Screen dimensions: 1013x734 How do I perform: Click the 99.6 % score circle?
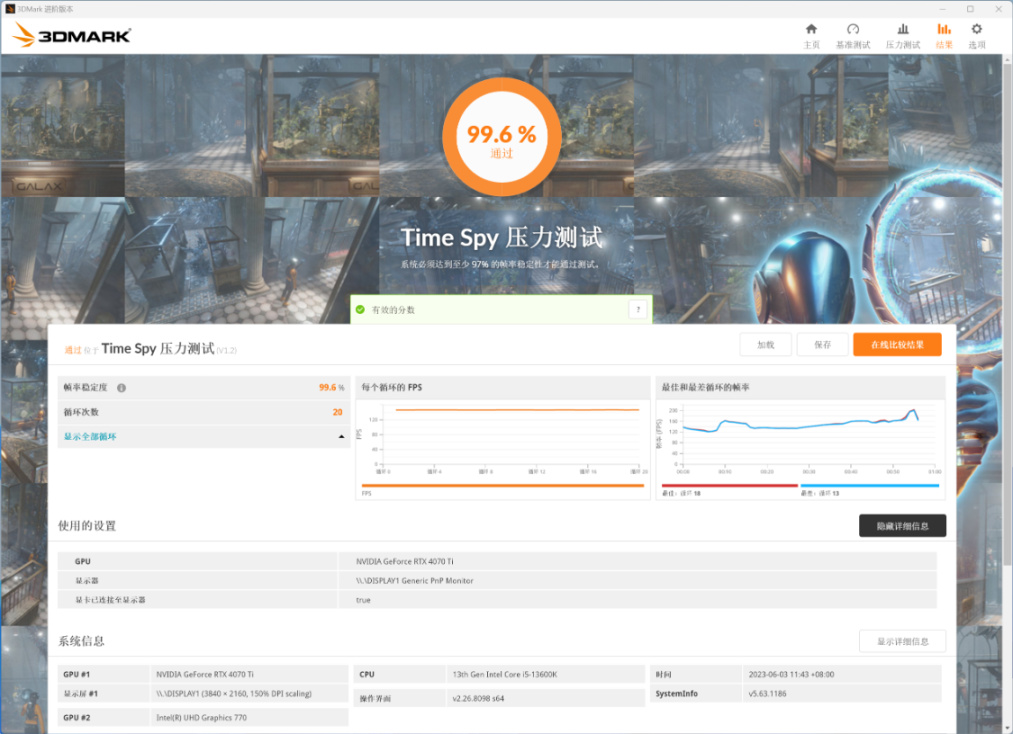(502, 136)
